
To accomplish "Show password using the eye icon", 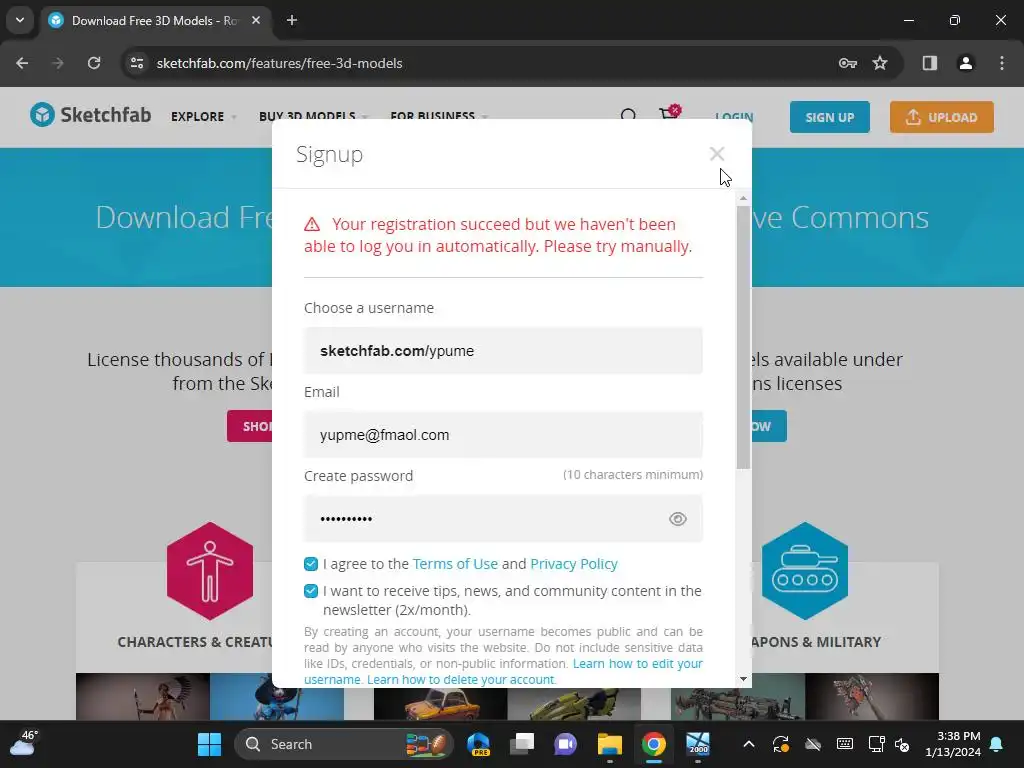I will coord(677,519).
